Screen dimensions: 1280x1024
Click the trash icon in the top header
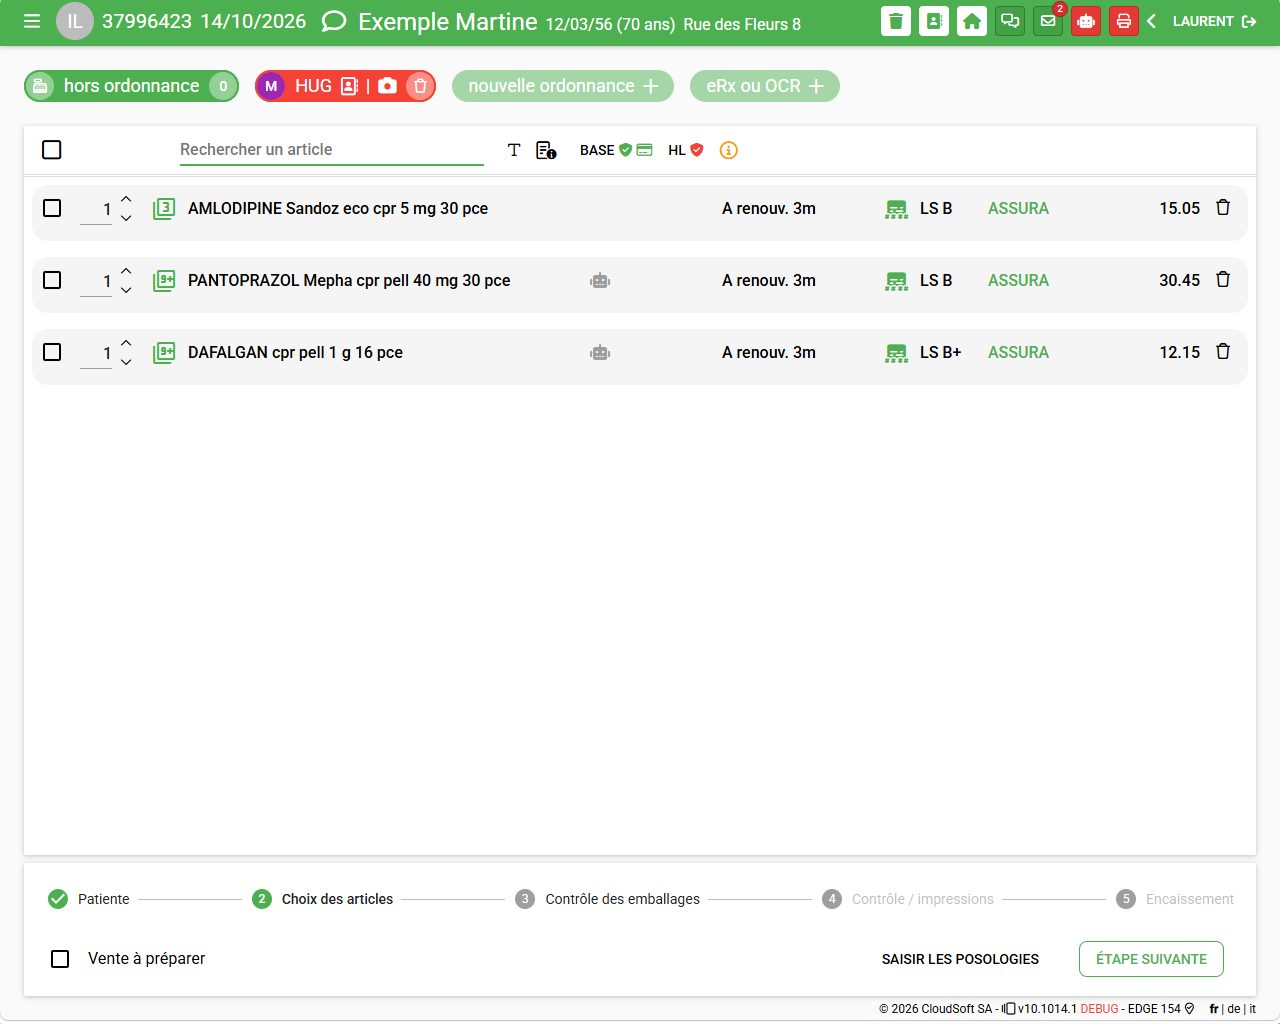click(896, 21)
